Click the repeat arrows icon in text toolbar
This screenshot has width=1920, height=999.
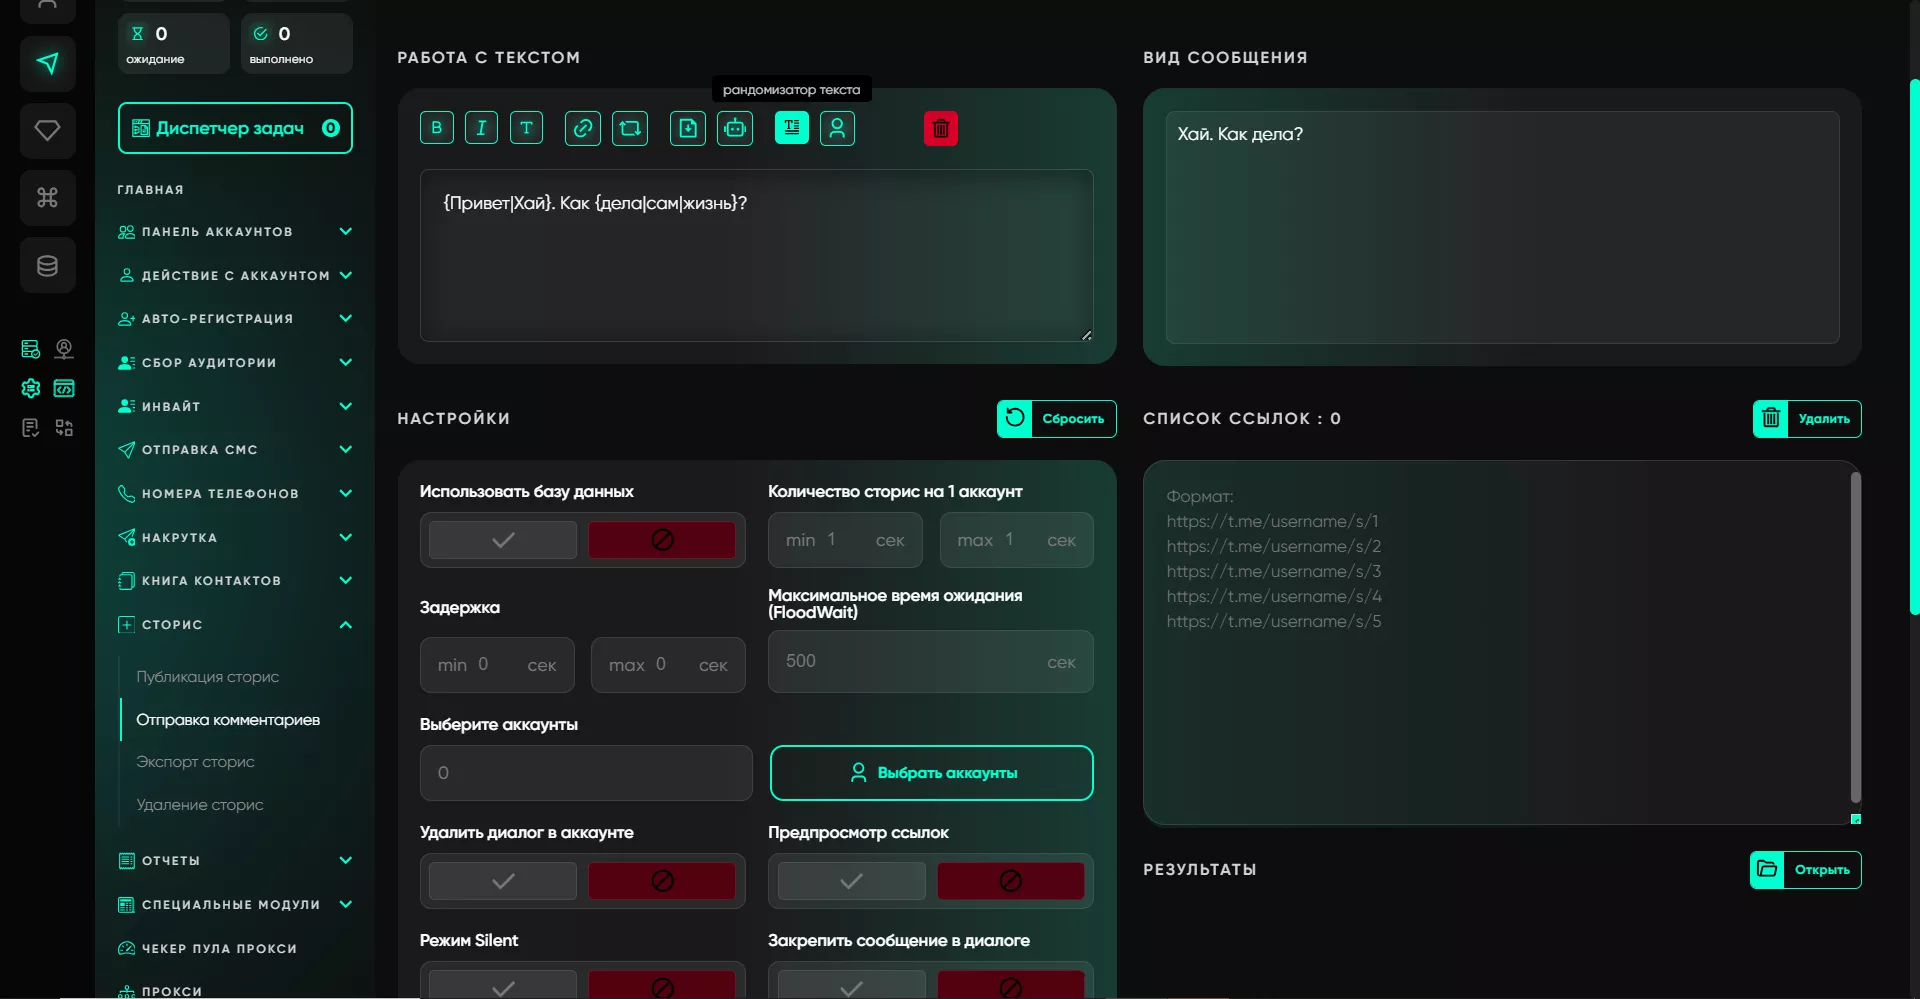point(630,128)
